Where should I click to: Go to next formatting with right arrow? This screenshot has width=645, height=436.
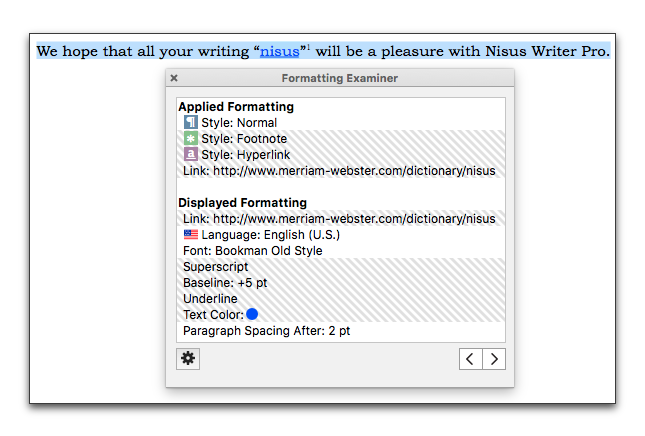(x=494, y=359)
